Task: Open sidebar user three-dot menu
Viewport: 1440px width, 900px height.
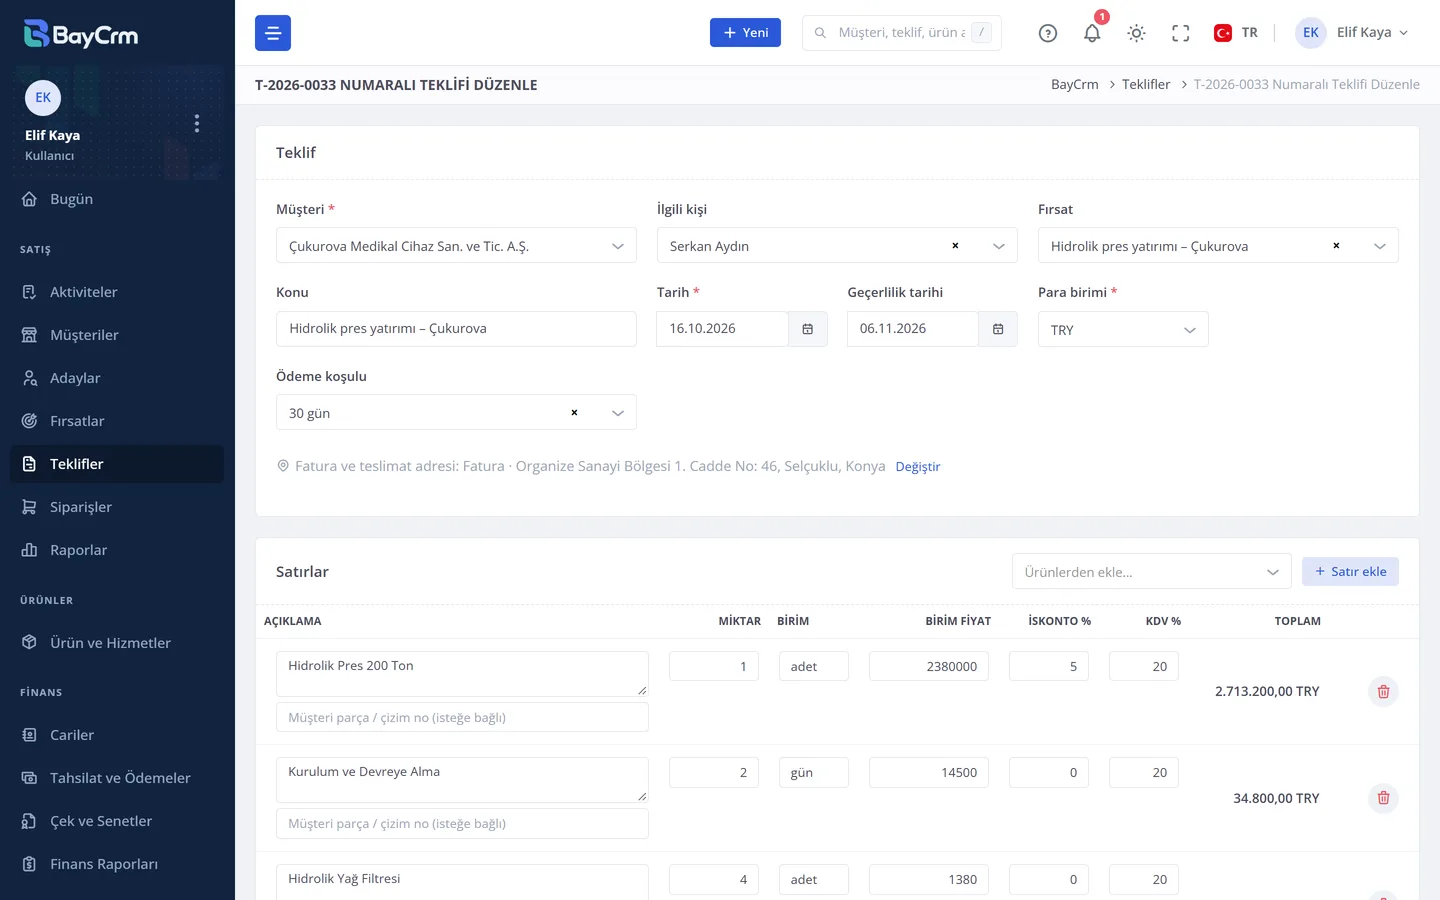Action: [197, 123]
